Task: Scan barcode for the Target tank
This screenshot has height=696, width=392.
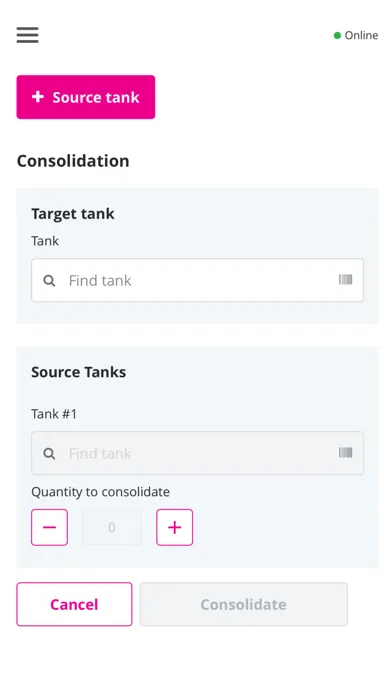Action: click(x=345, y=279)
